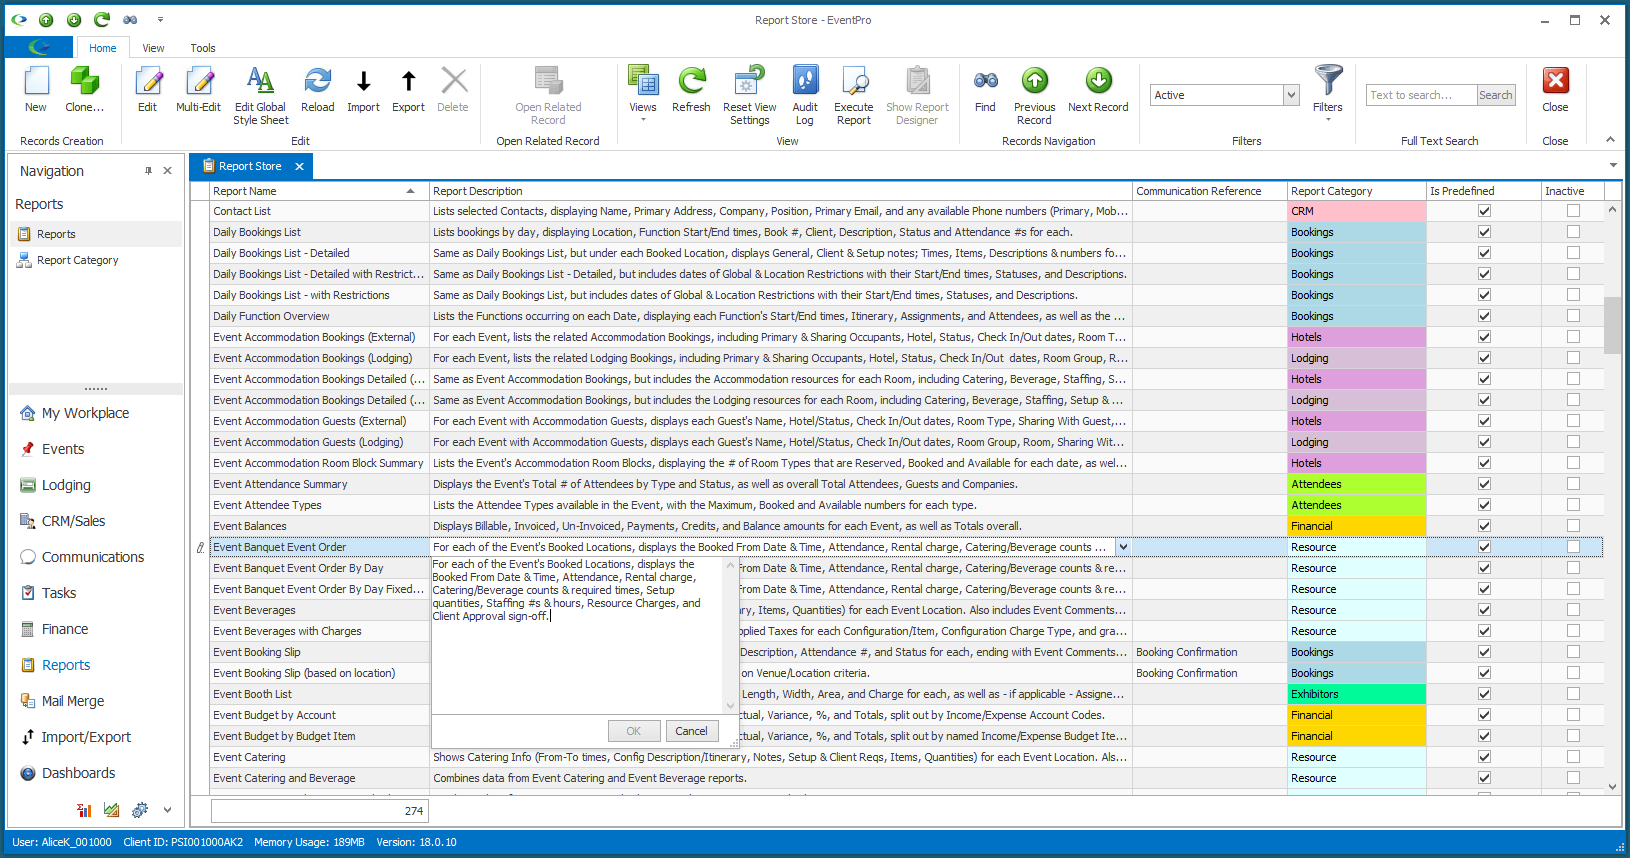
Task: Toggle Inactive checkbox for Contact List
Action: coord(1573,211)
